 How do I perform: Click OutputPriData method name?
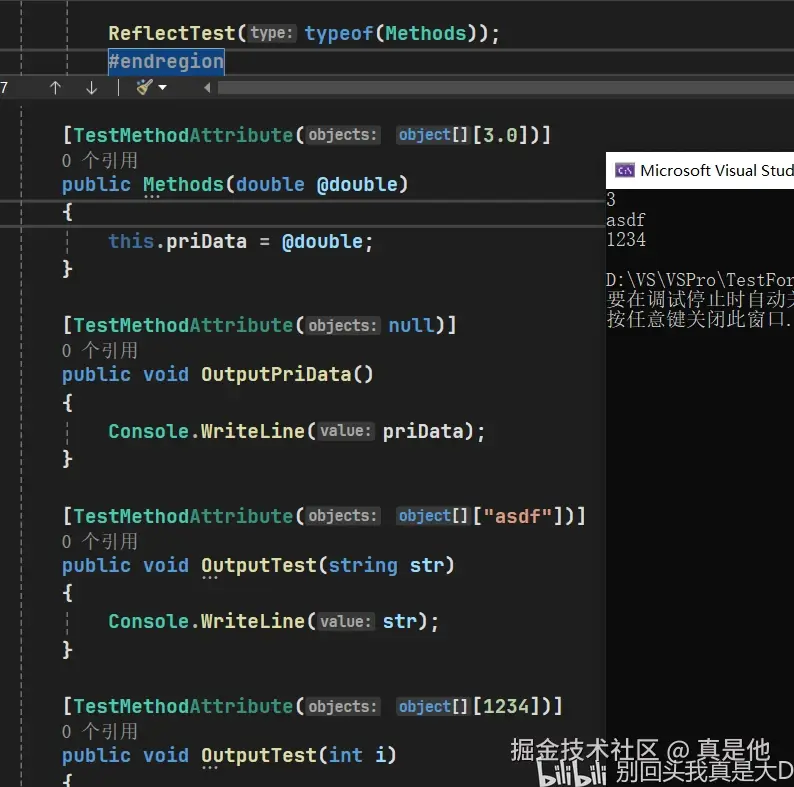(276, 375)
